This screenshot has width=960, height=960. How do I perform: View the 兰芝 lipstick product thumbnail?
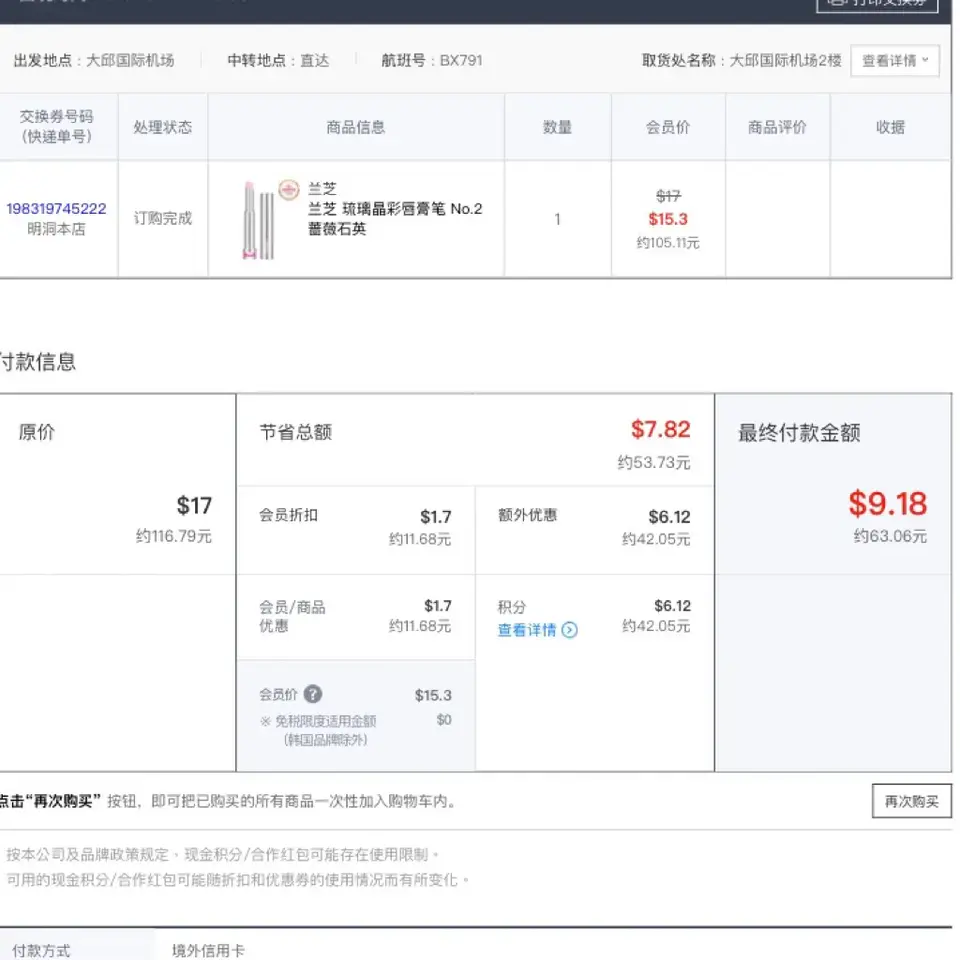point(258,220)
